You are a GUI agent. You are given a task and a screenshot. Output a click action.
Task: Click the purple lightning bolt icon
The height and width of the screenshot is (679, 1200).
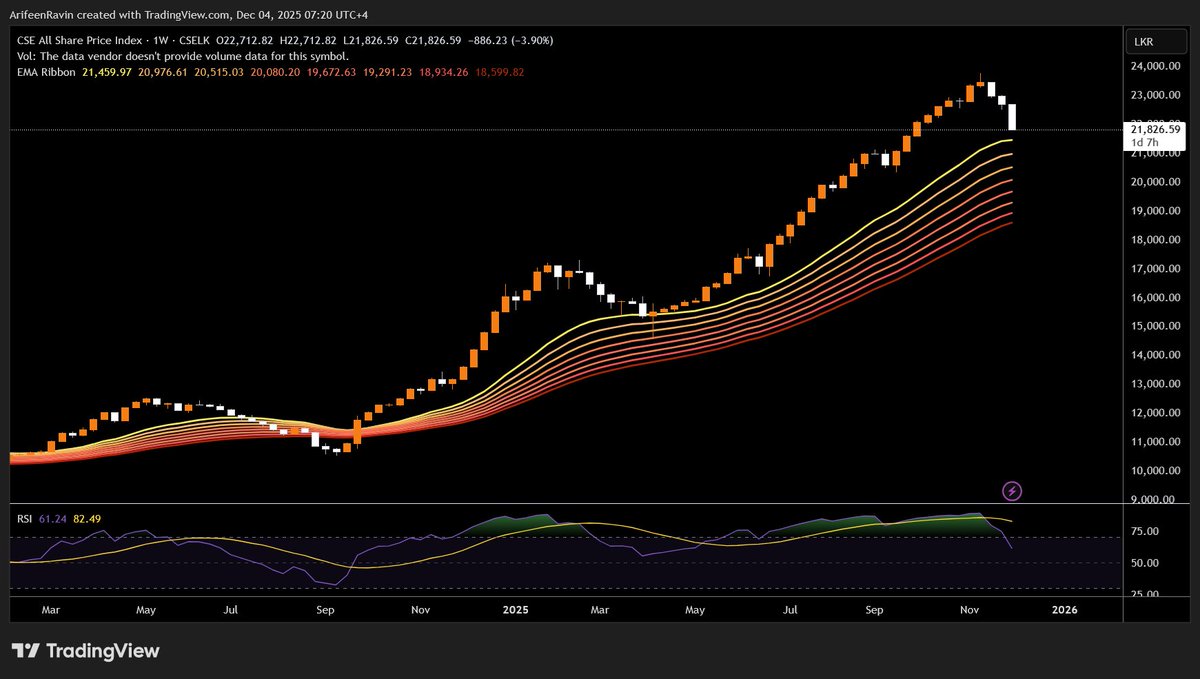(x=1012, y=491)
